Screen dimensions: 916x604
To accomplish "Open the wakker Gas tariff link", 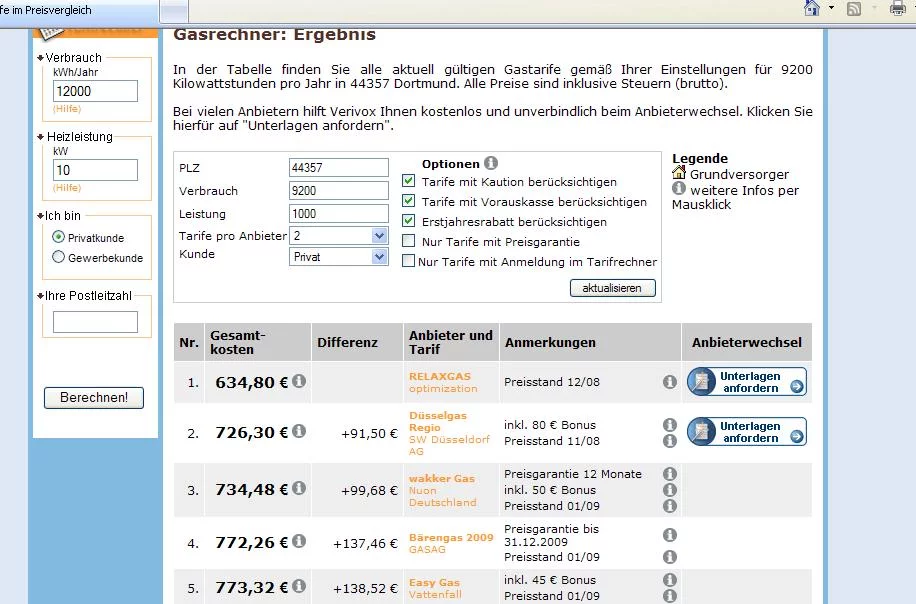I will [442, 490].
